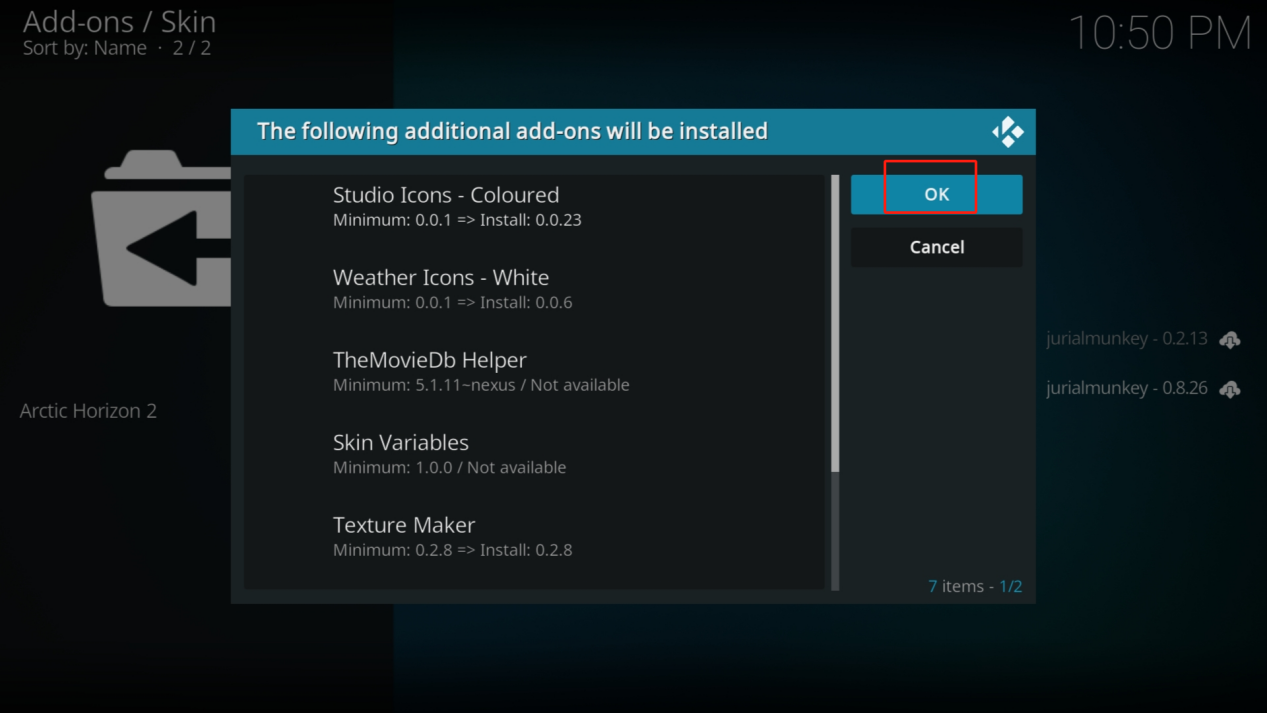Image resolution: width=1267 pixels, height=713 pixels.
Task: Click the Sort by: Name label
Action: click(x=85, y=48)
